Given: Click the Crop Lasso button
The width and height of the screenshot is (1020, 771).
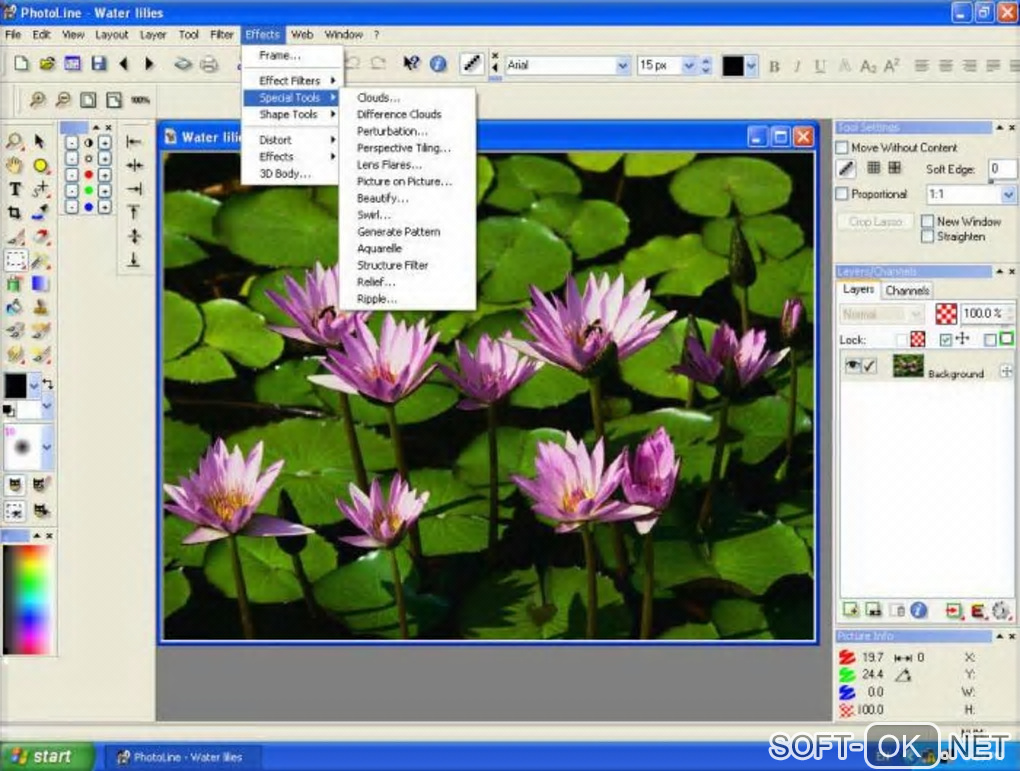Looking at the screenshot, I should tap(875, 222).
